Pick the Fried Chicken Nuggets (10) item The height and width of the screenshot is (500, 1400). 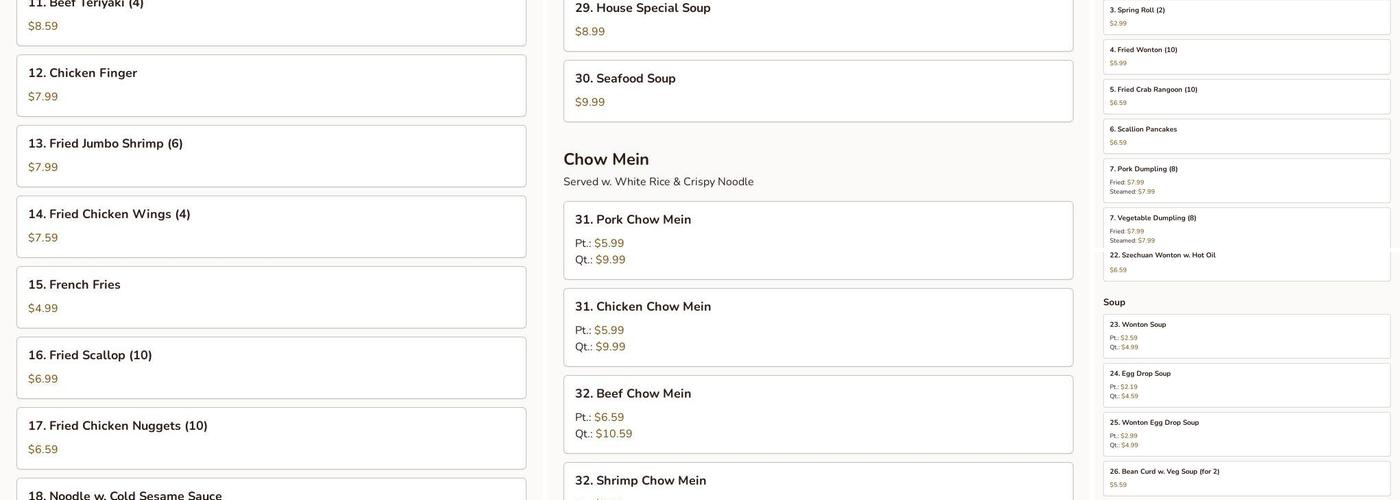pos(271,438)
